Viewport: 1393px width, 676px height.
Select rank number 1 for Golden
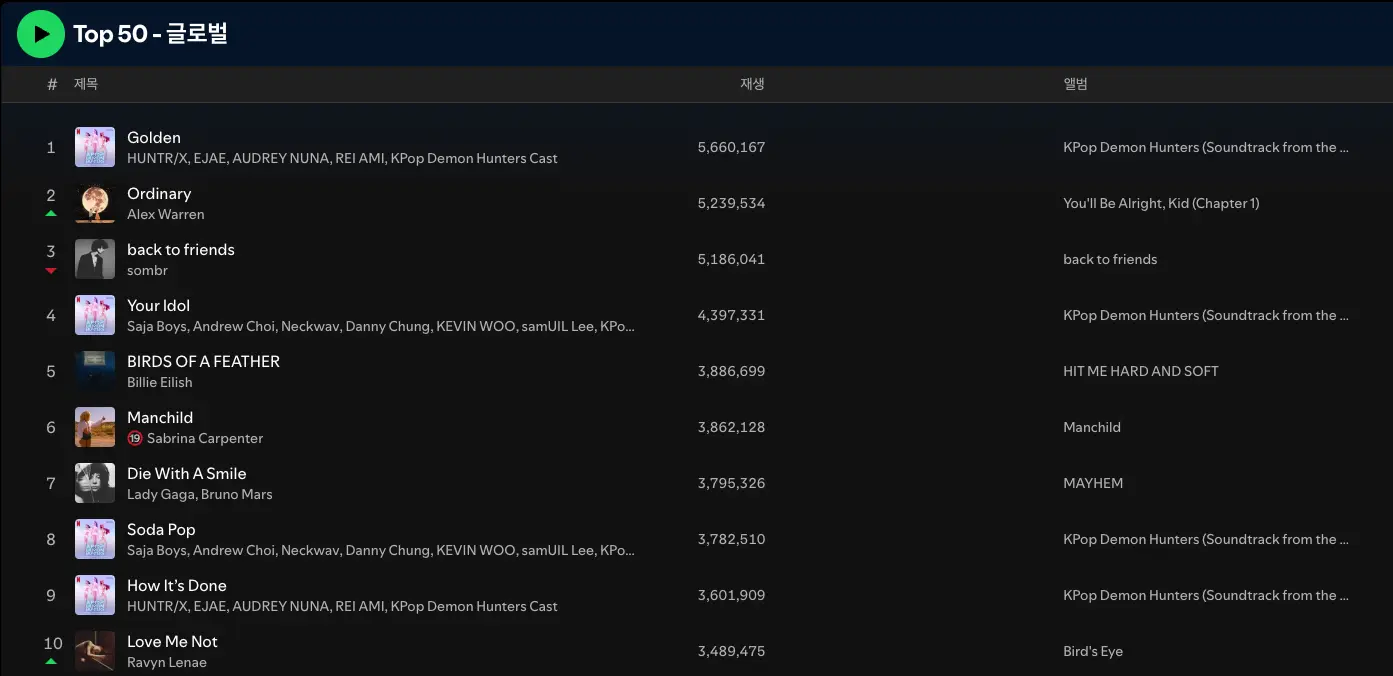coord(51,147)
